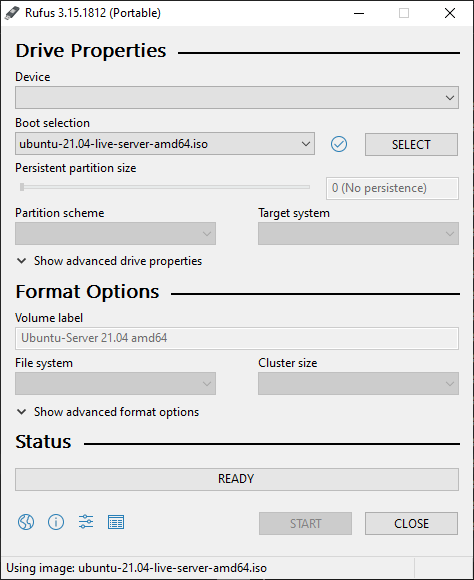
Task: Click the CLOSE button
Action: [x=411, y=523]
